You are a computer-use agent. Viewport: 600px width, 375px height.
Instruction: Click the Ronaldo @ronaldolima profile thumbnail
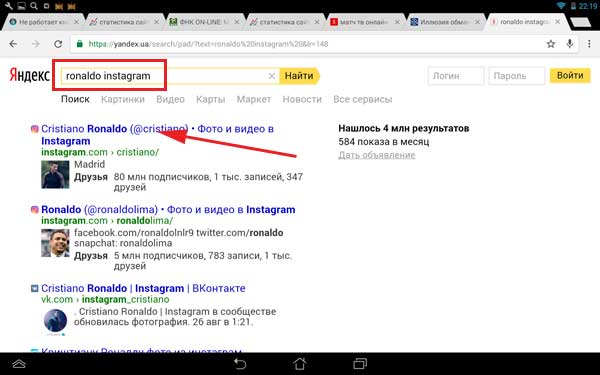55,243
